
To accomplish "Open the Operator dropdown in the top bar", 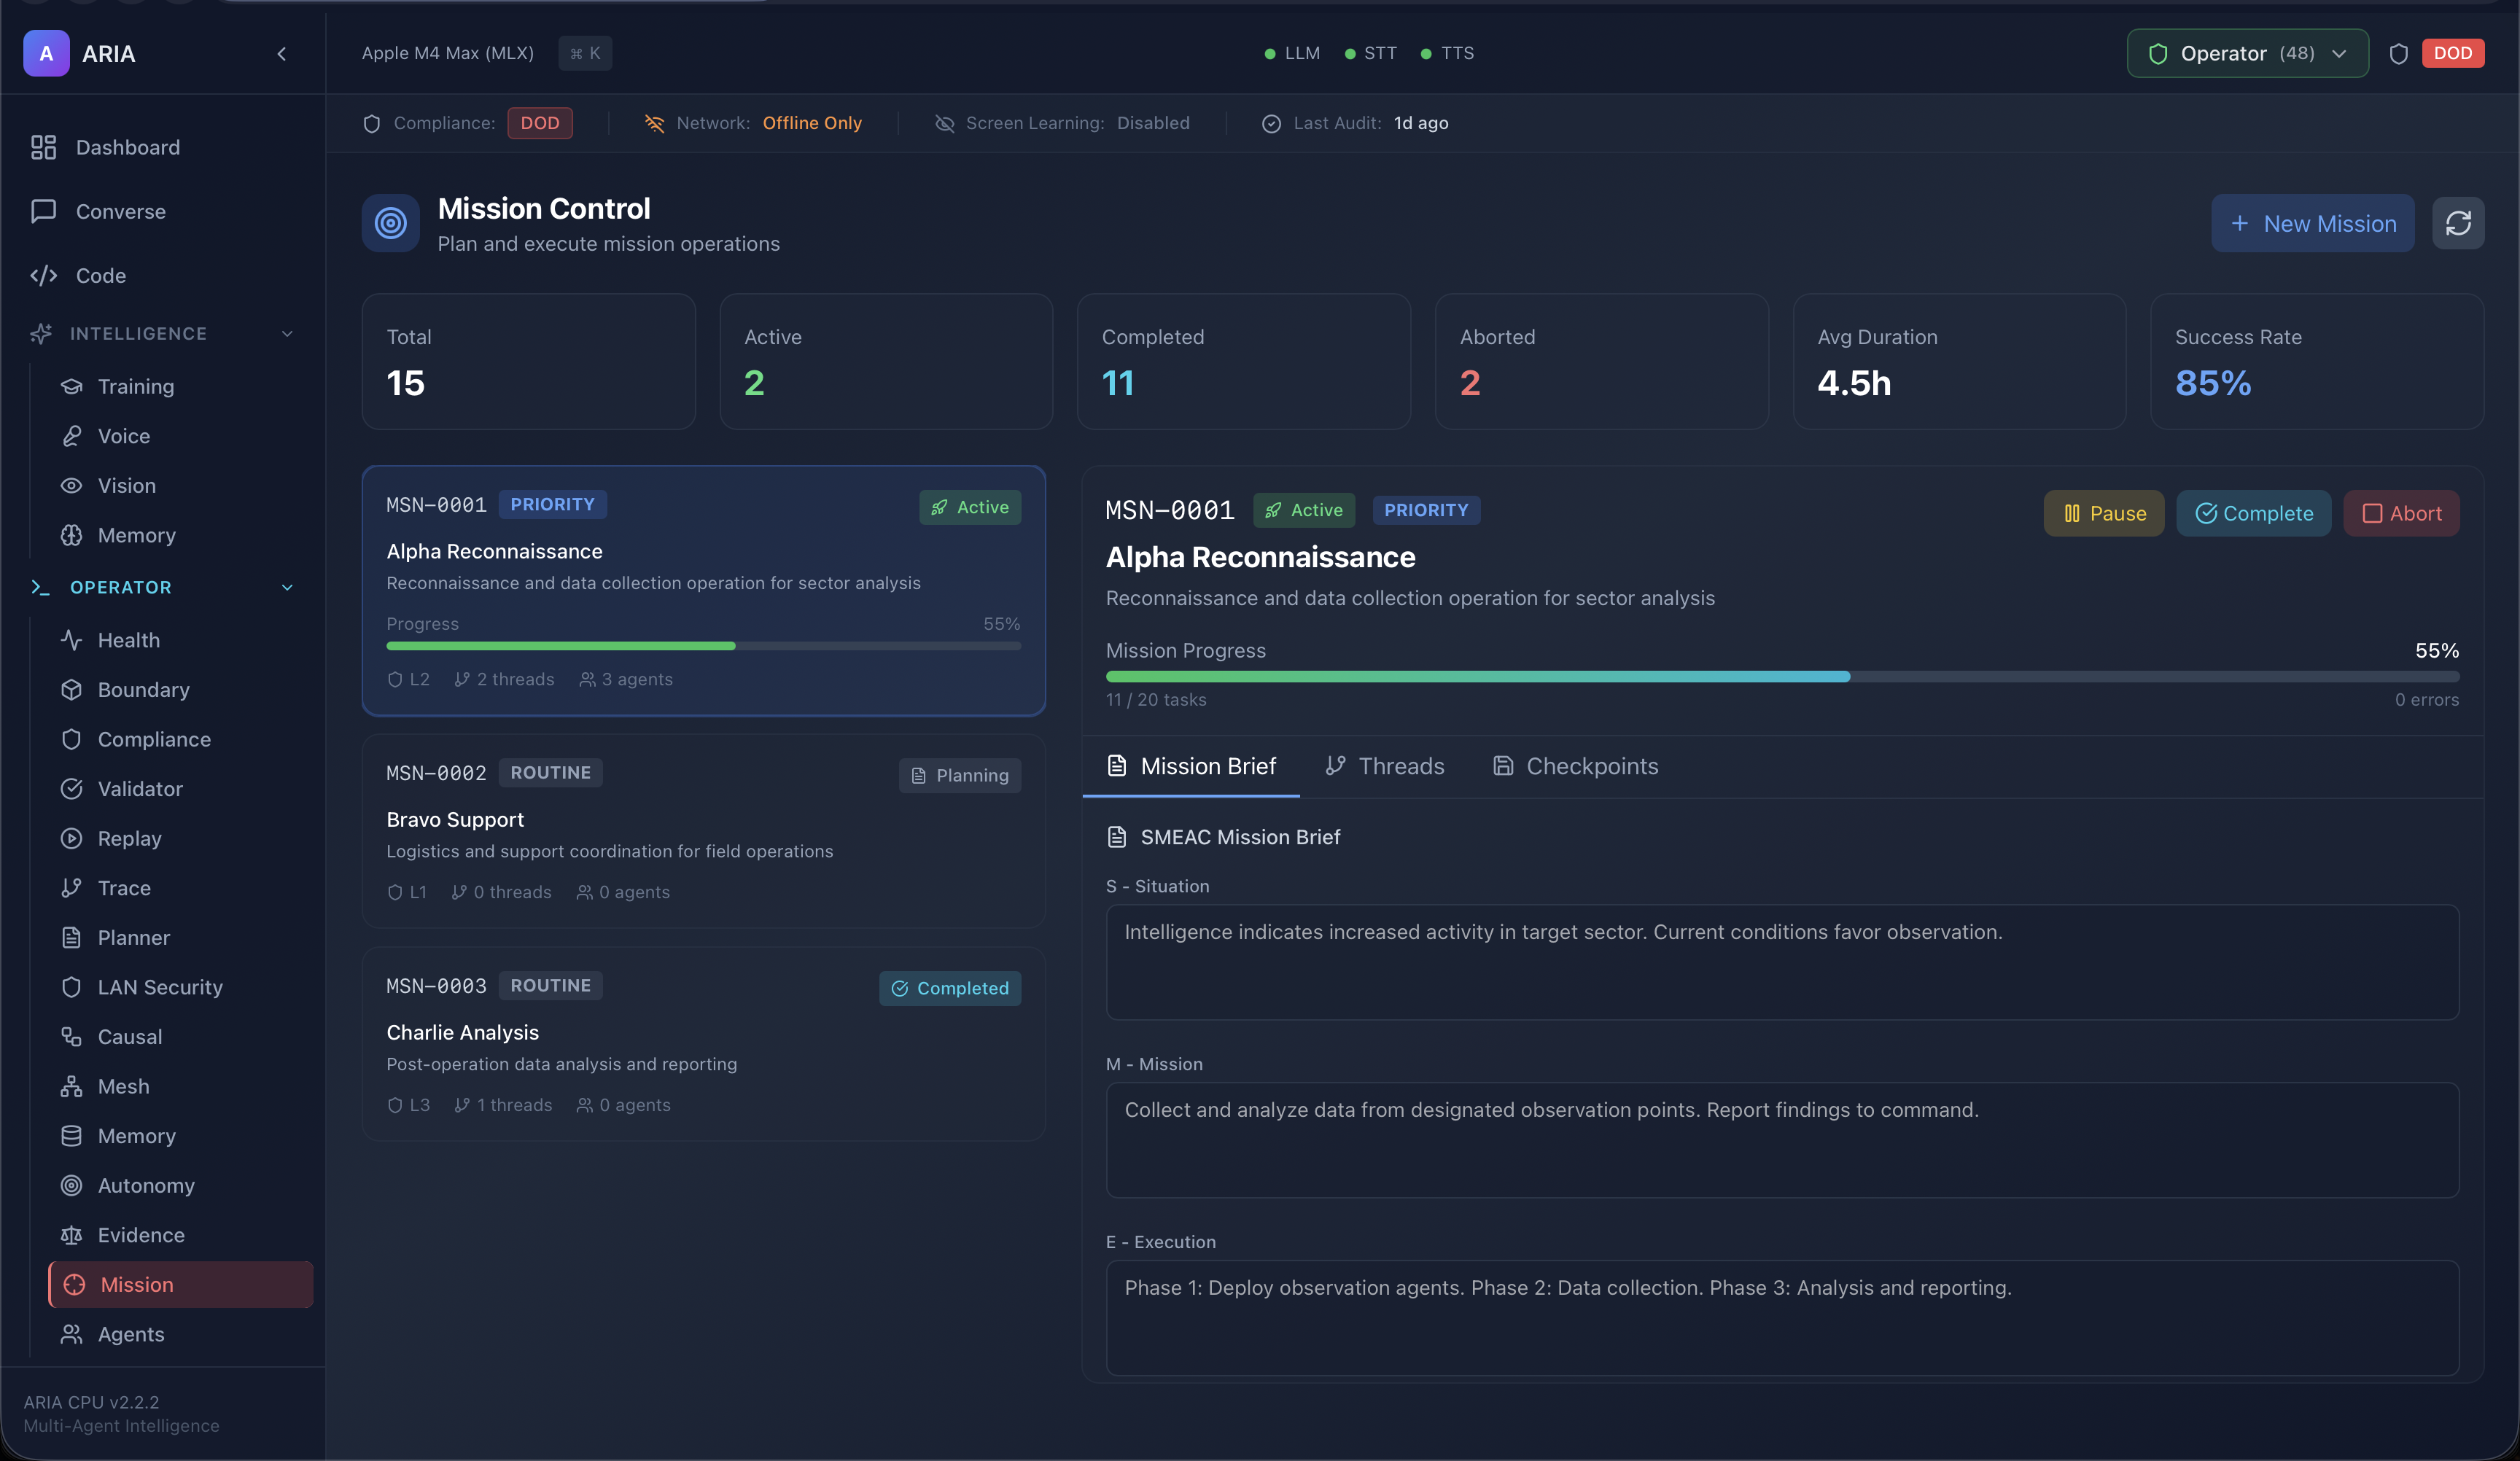I will click(2246, 53).
